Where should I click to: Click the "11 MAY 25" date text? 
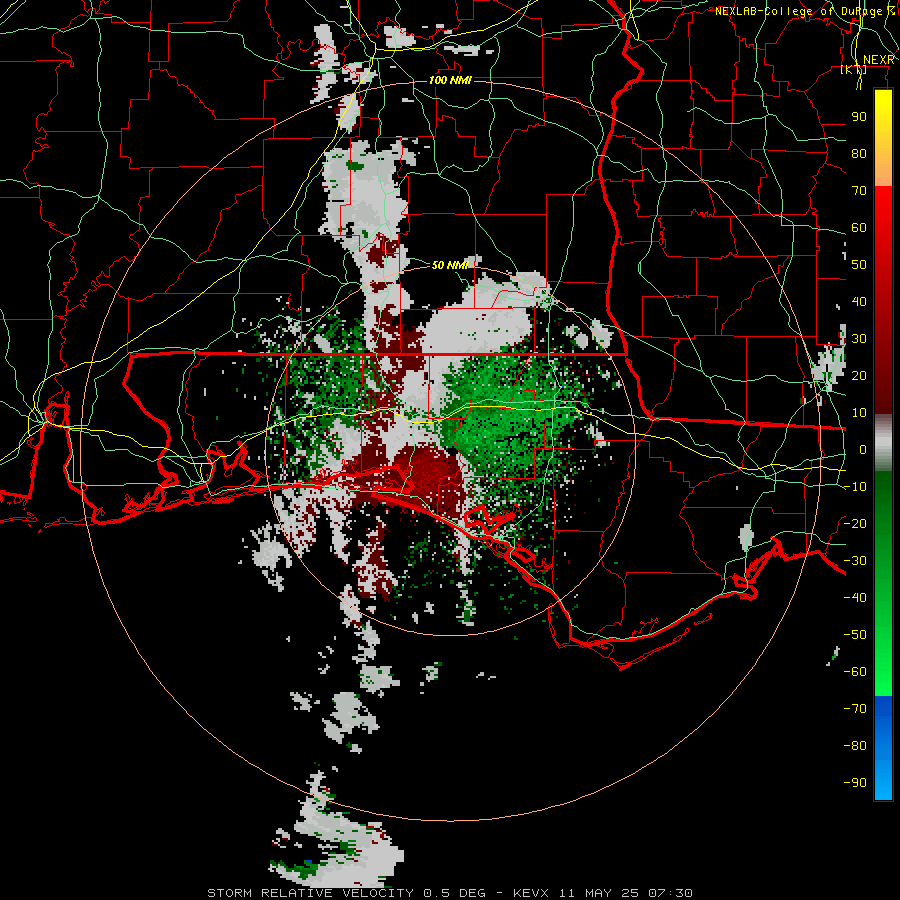tap(599, 893)
